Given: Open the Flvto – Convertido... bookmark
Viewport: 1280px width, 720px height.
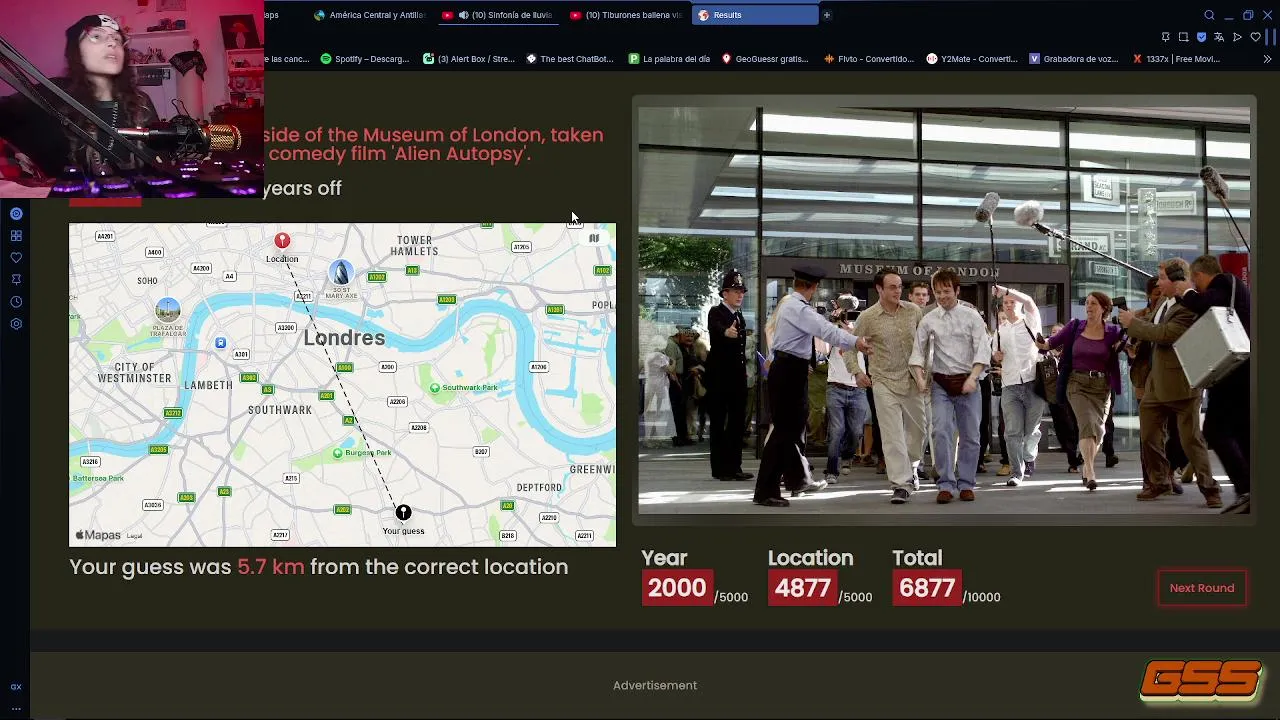Looking at the screenshot, I should click(x=868, y=59).
